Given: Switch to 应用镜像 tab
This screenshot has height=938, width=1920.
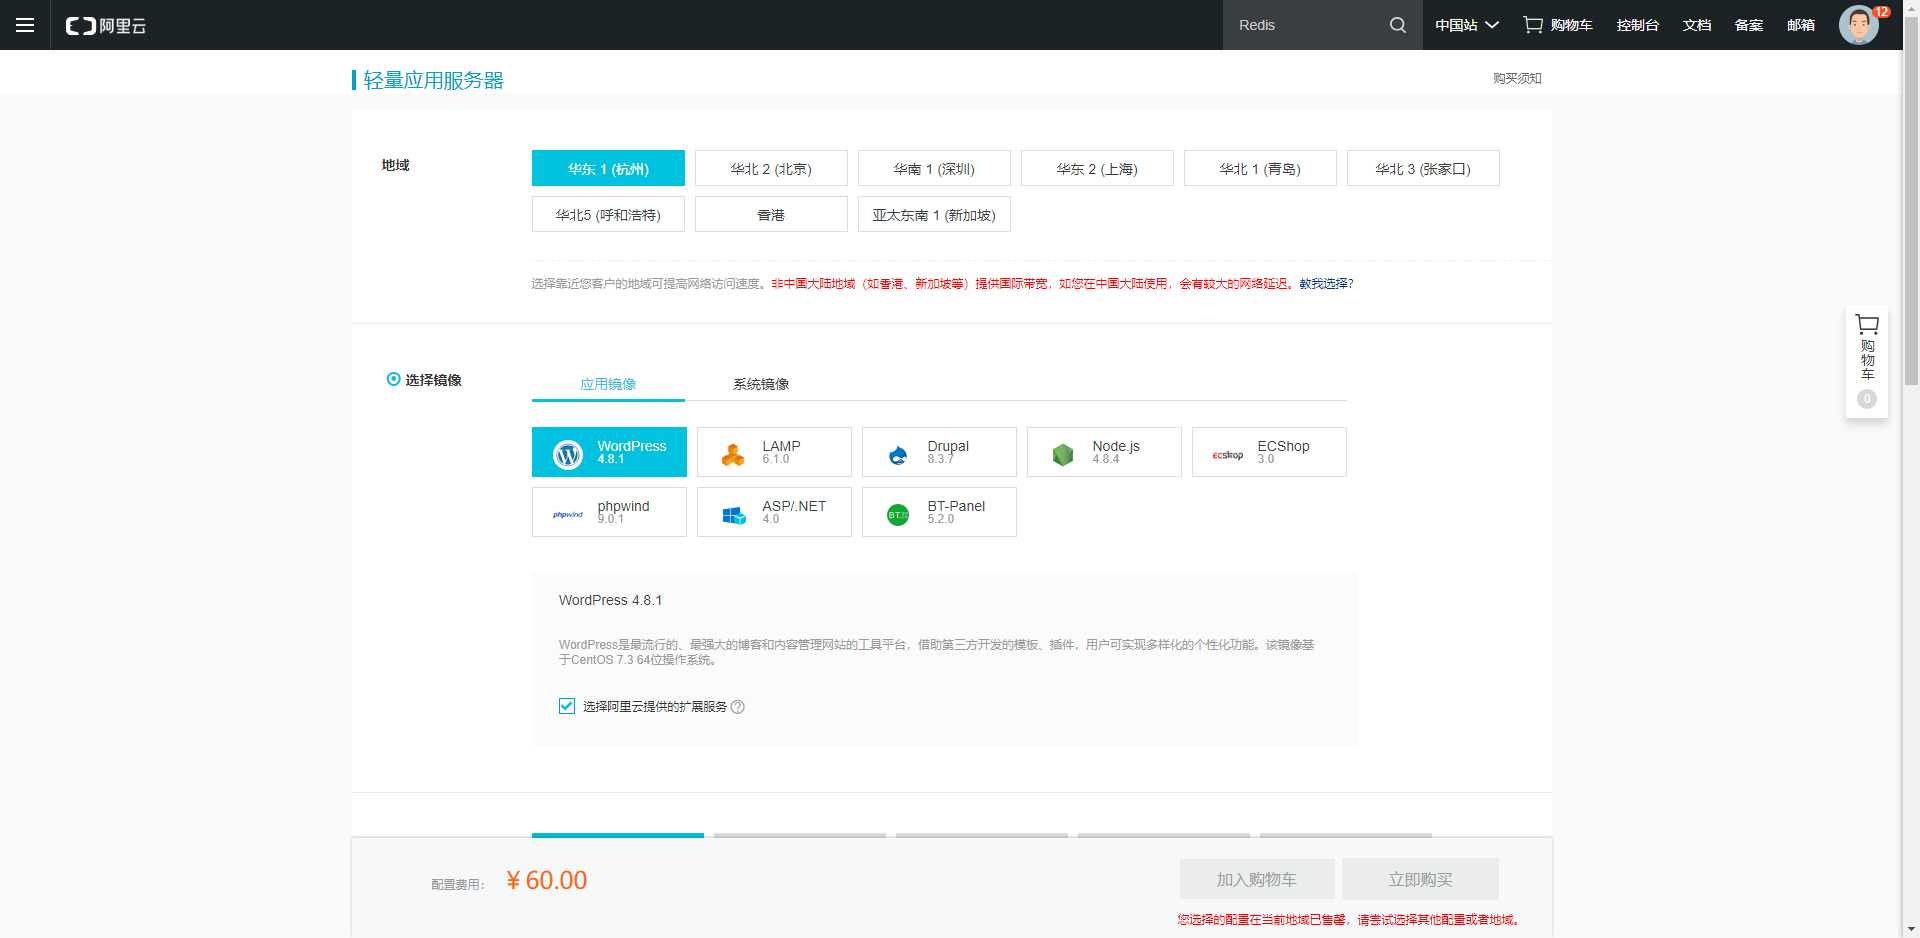Looking at the screenshot, I should point(608,384).
